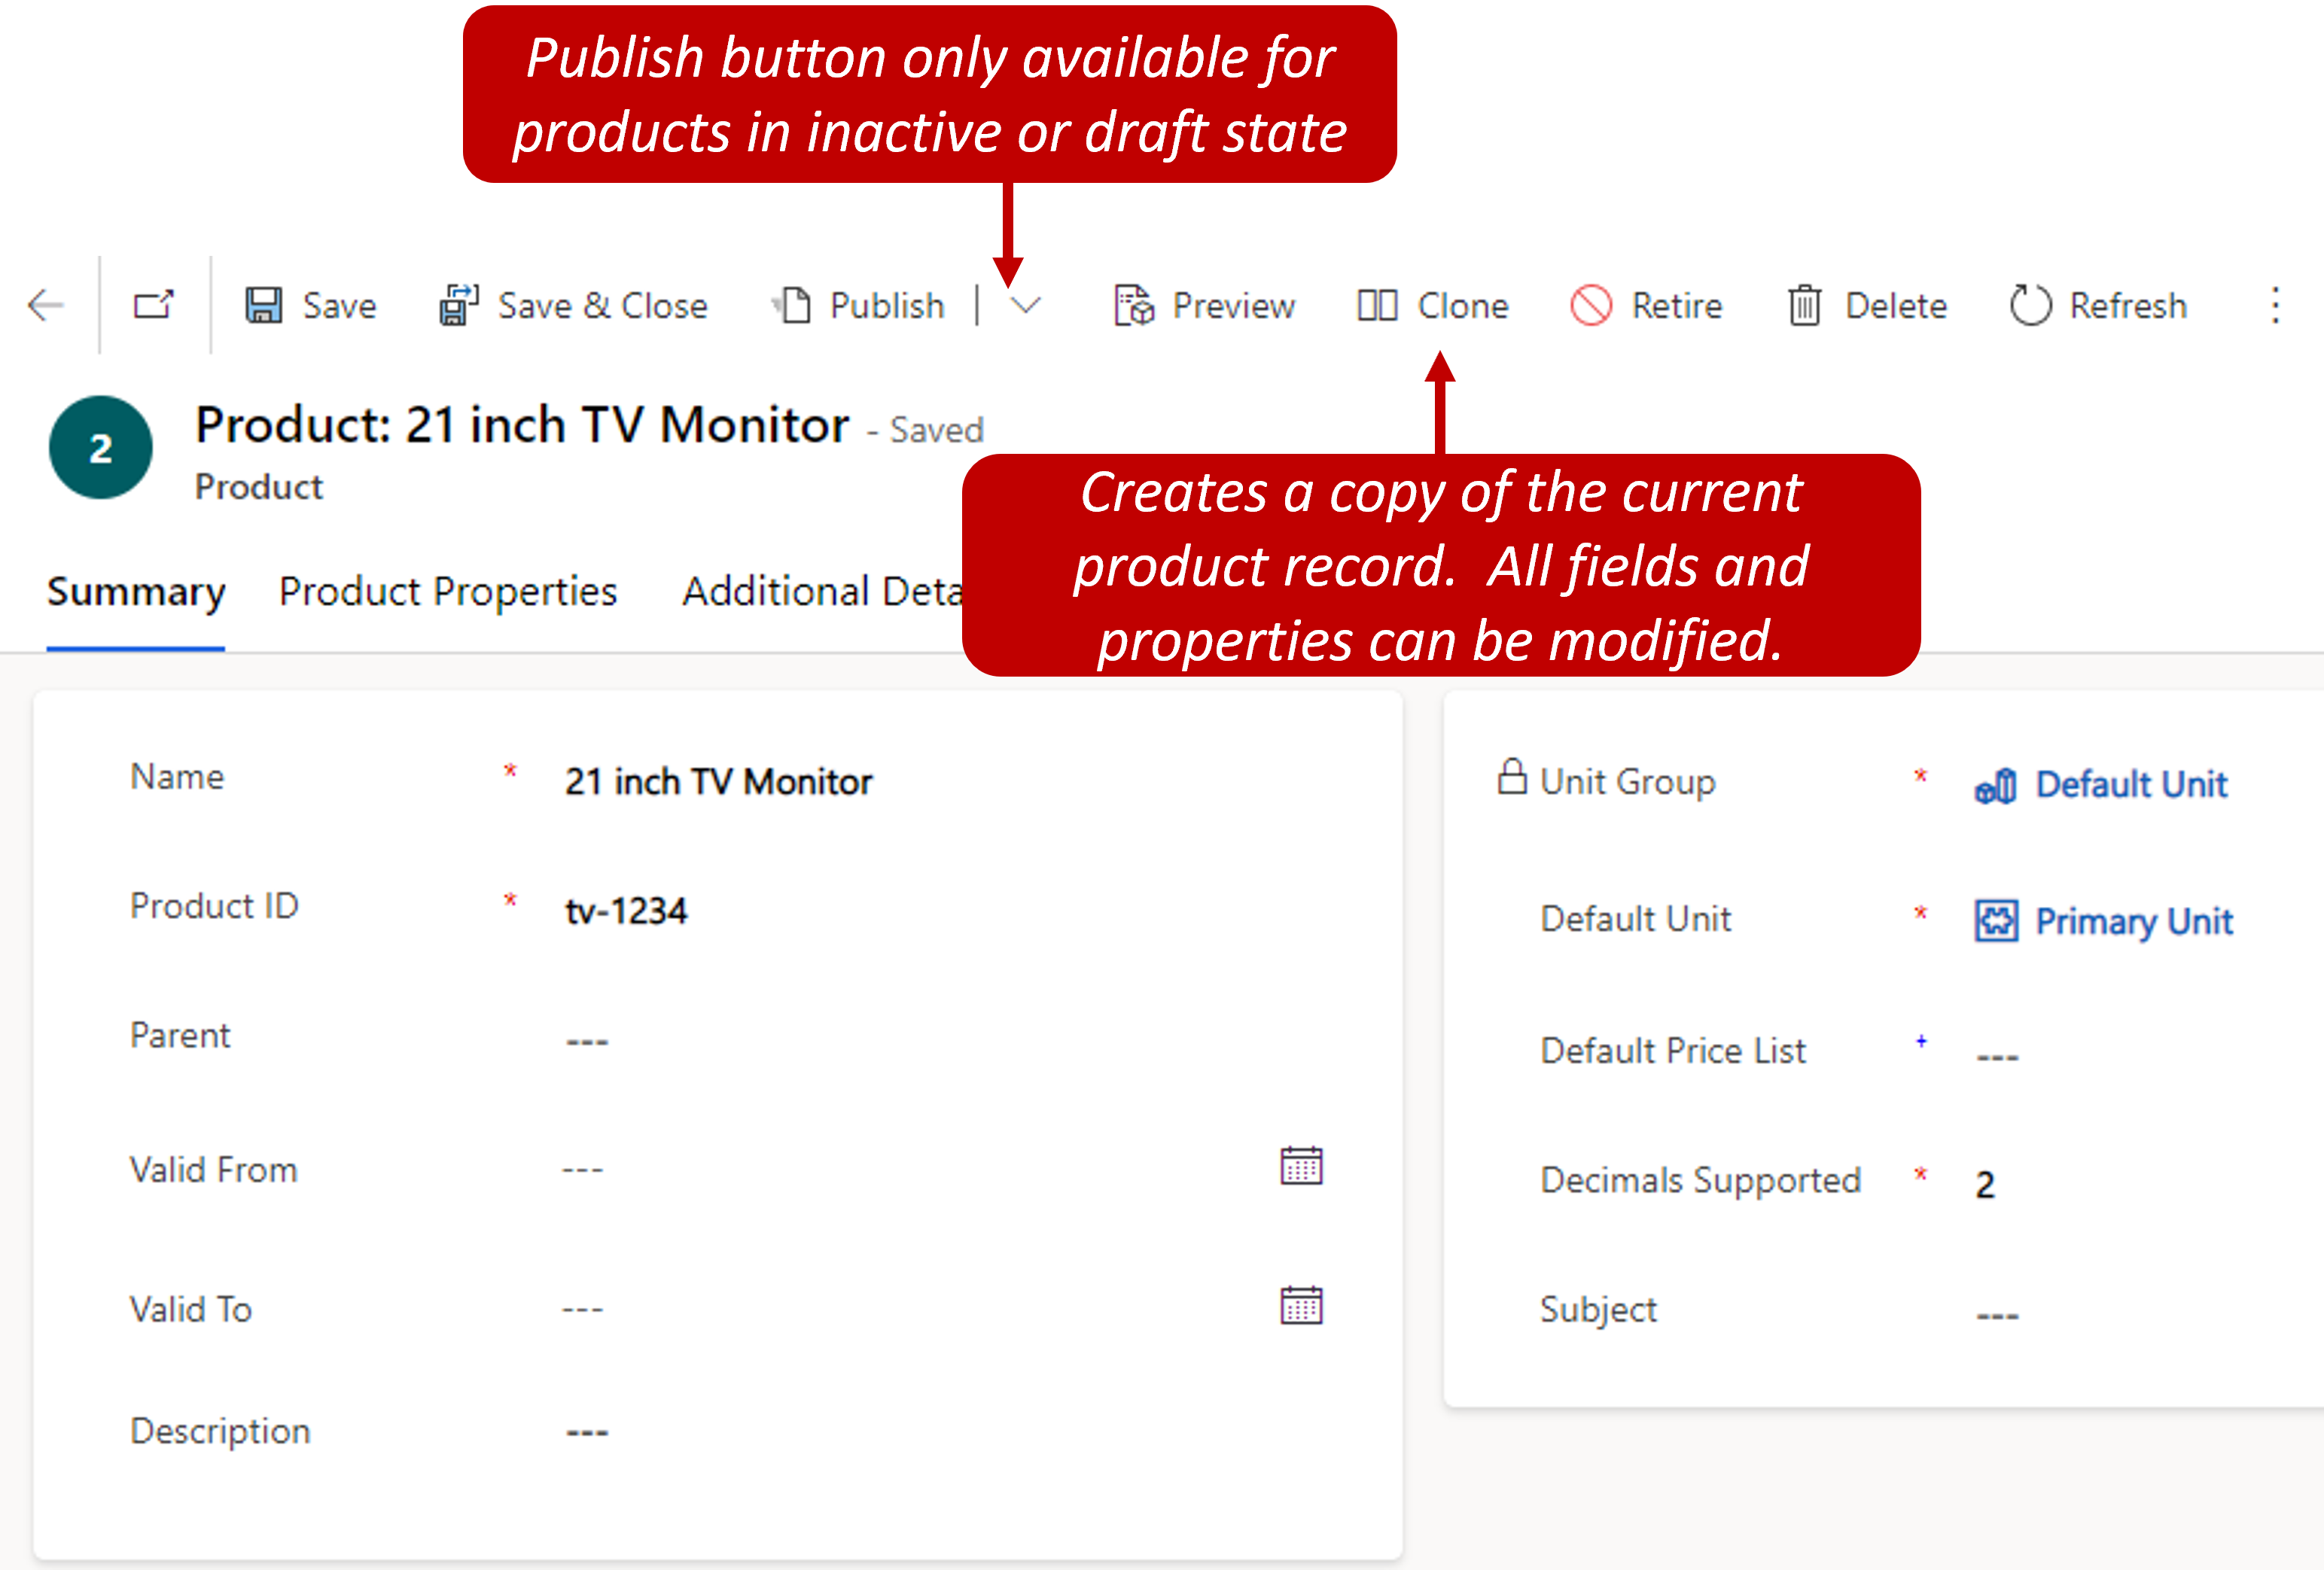
Task: Refresh the product form
Action: click(x=2098, y=305)
